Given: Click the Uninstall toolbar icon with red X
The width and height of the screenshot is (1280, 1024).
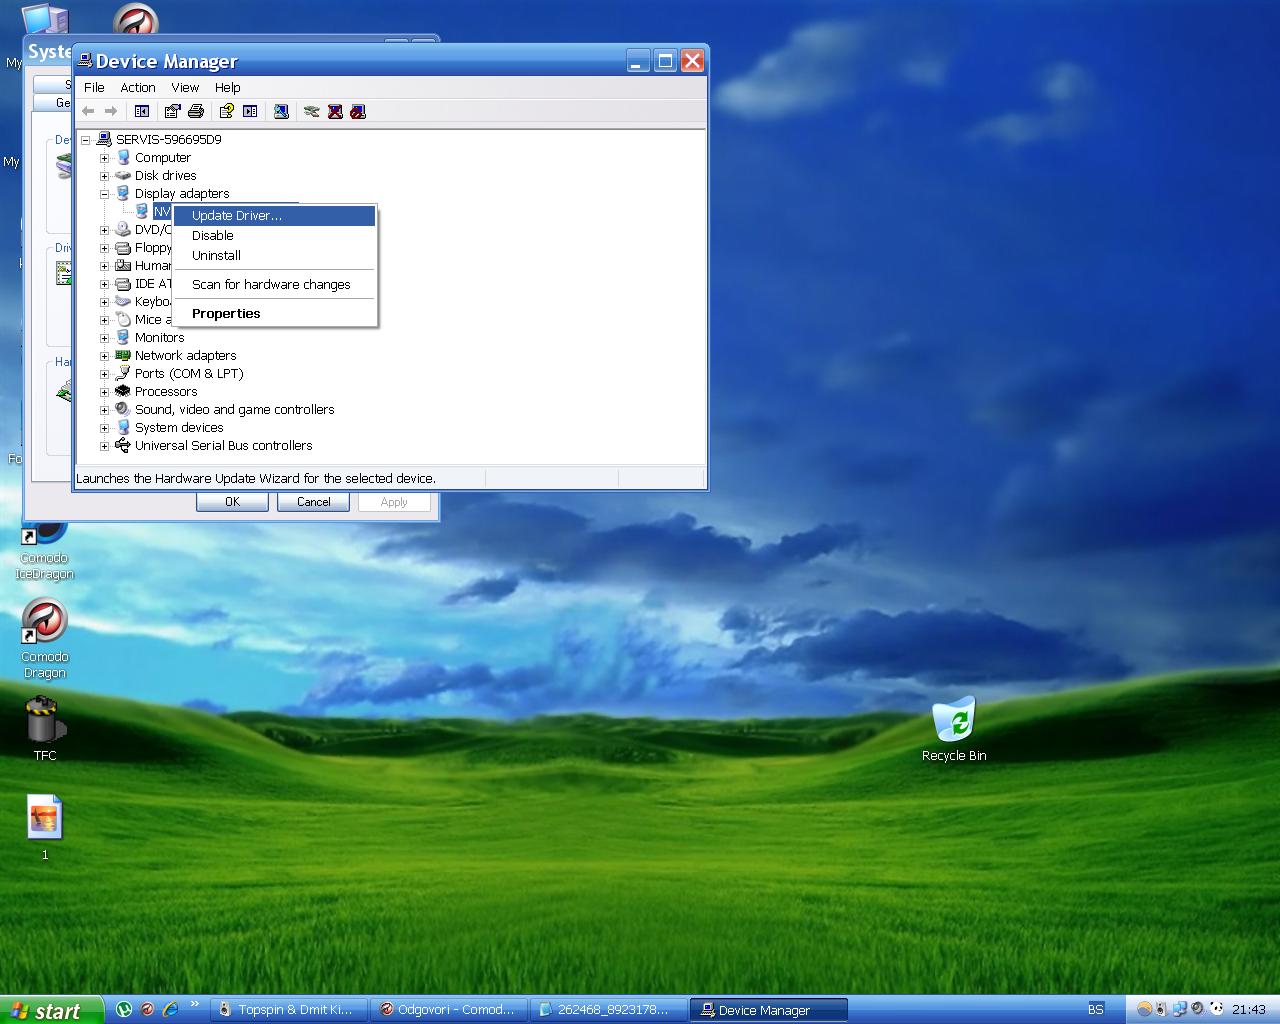Looking at the screenshot, I should point(335,111).
